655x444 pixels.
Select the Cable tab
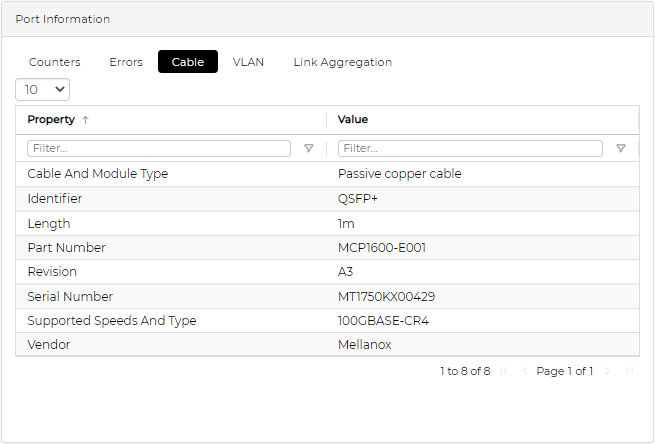[x=188, y=62]
